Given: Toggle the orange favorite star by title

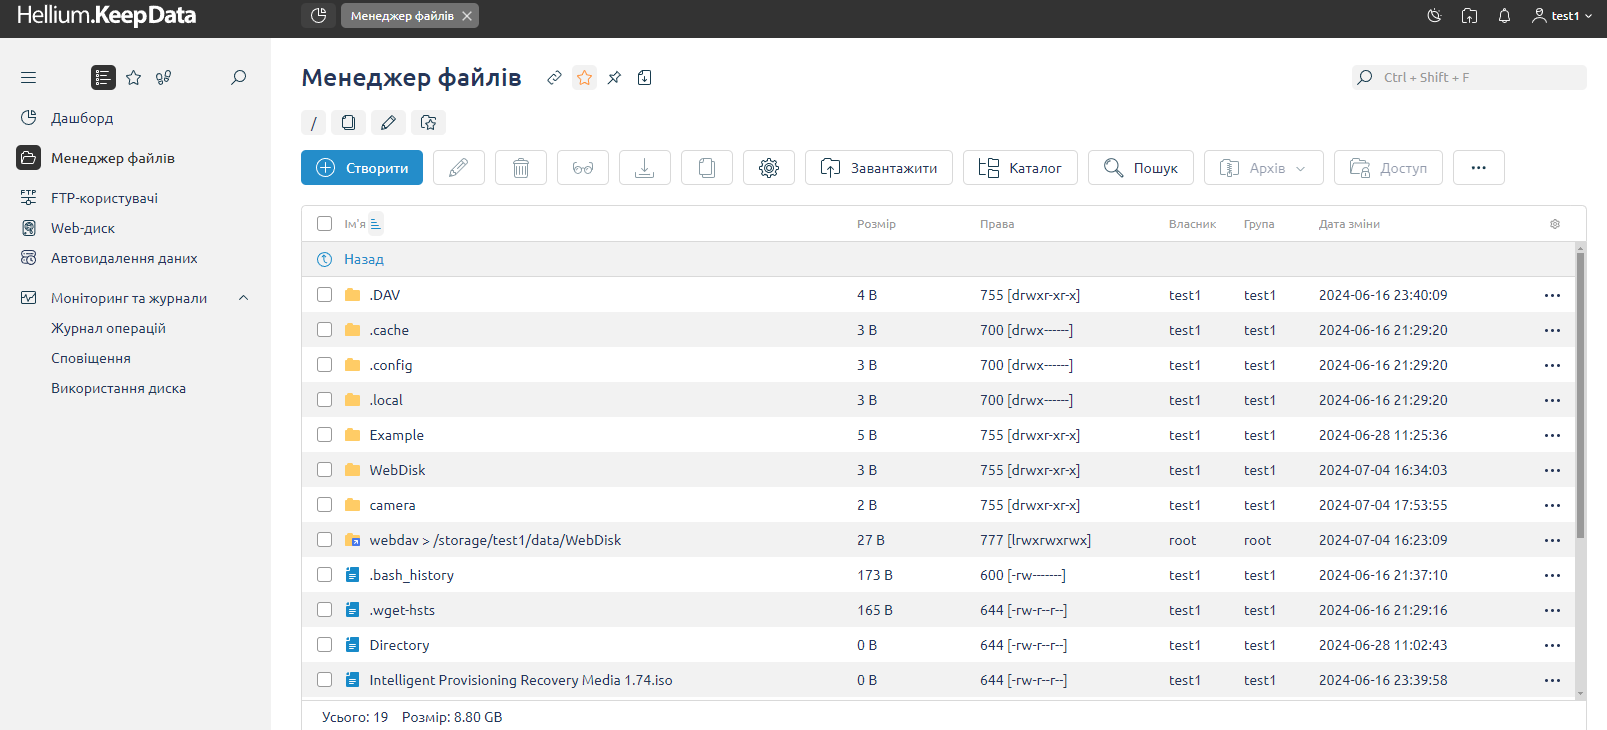Looking at the screenshot, I should (585, 77).
